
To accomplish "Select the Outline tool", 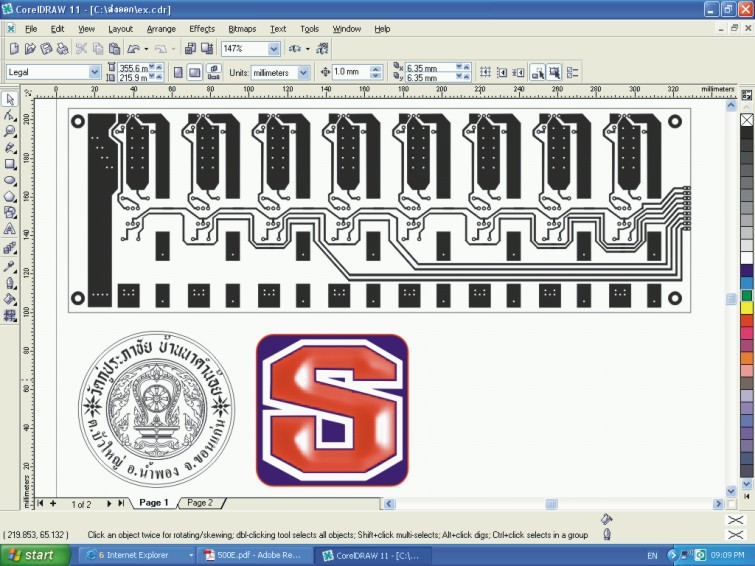I will pos(10,283).
